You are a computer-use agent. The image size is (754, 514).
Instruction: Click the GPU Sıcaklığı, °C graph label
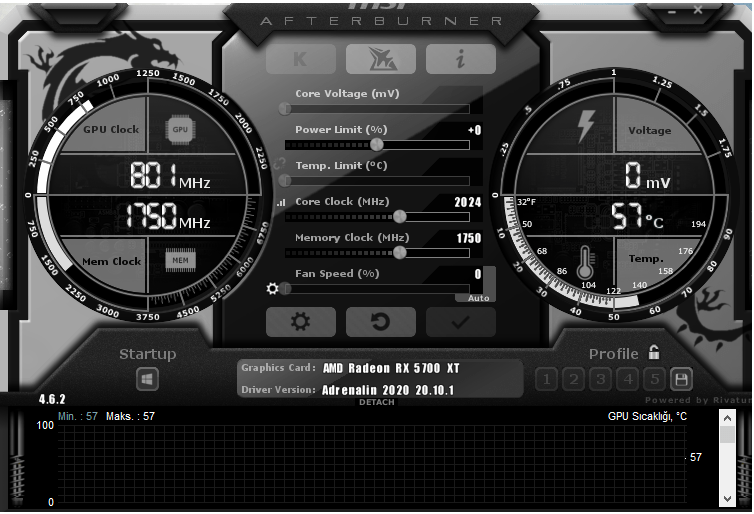tap(647, 416)
